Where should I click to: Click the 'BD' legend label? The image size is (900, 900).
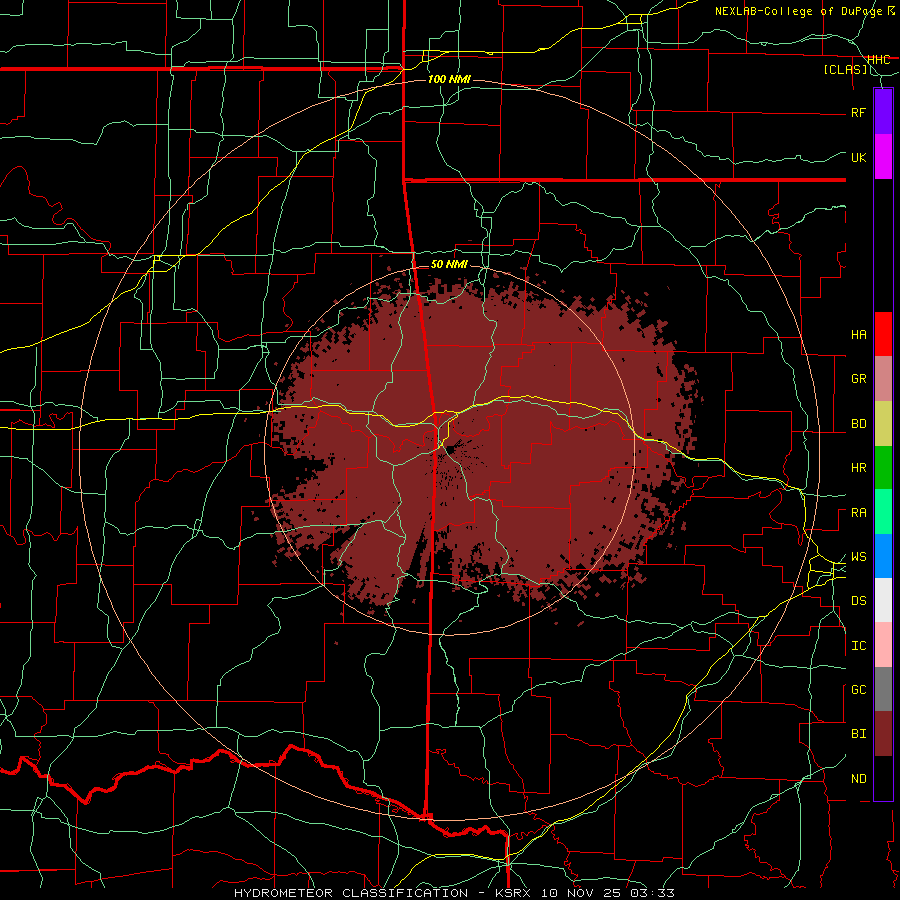(x=859, y=424)
